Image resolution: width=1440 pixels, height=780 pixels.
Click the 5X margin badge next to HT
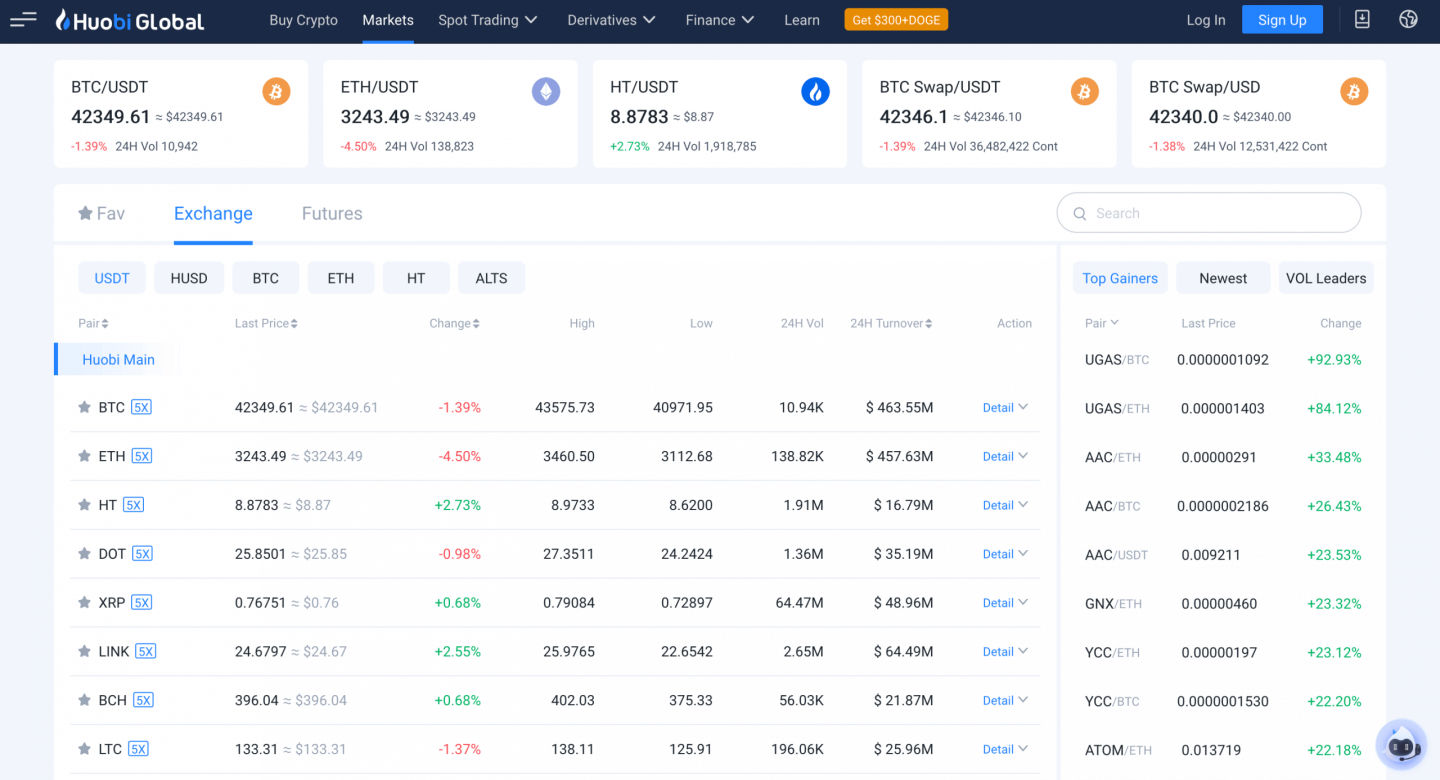pos(134,505)
